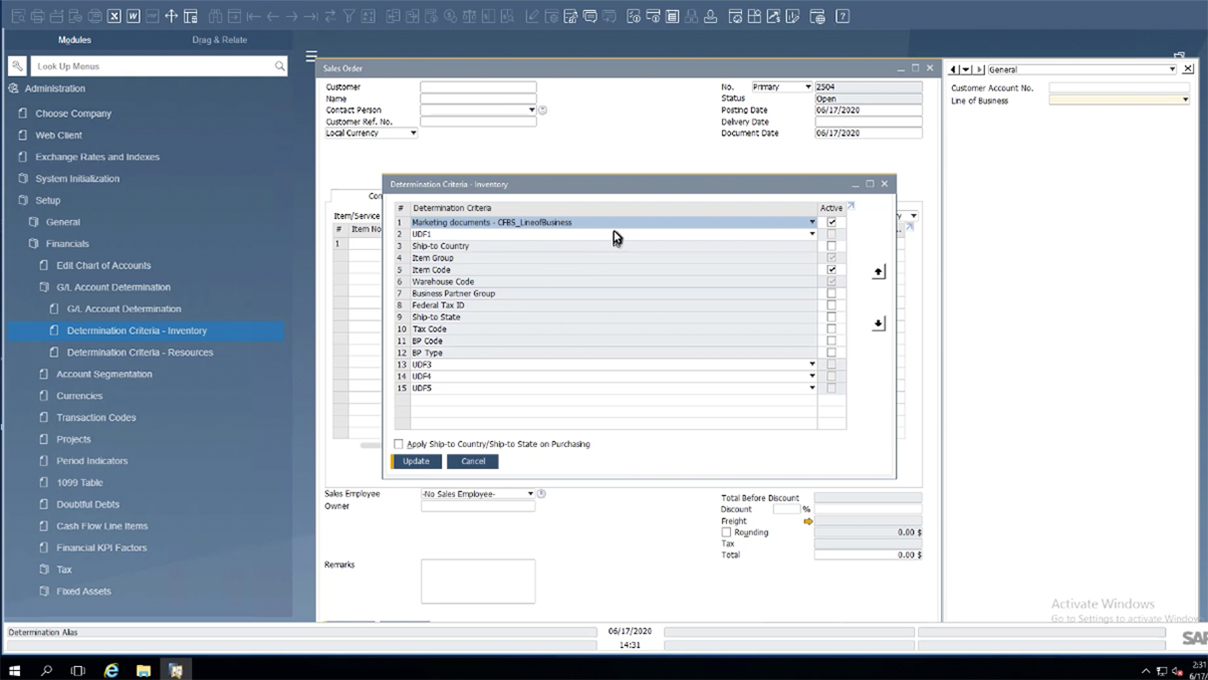Image resolution: width=1208 pixels, height=680 pixels.
Task: Click inside the Customer Ref. No. field
Action: pos(478,121)
